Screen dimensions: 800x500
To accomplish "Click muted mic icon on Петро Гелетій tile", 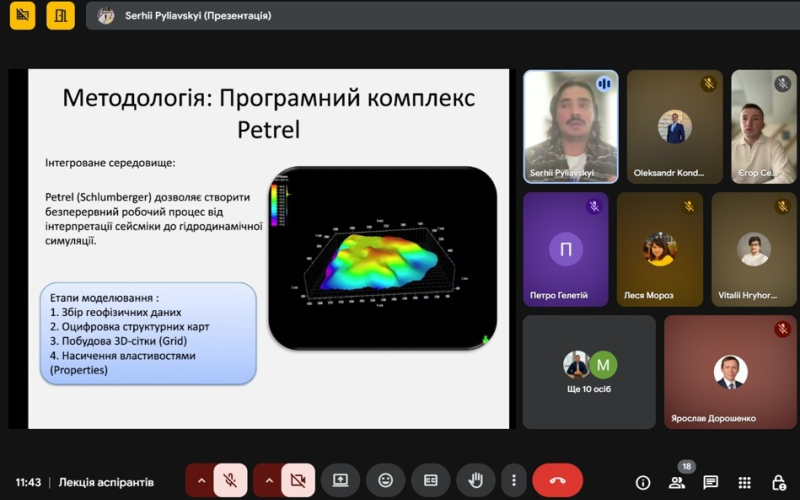I will pyautogui.click(x=594, y=206).
